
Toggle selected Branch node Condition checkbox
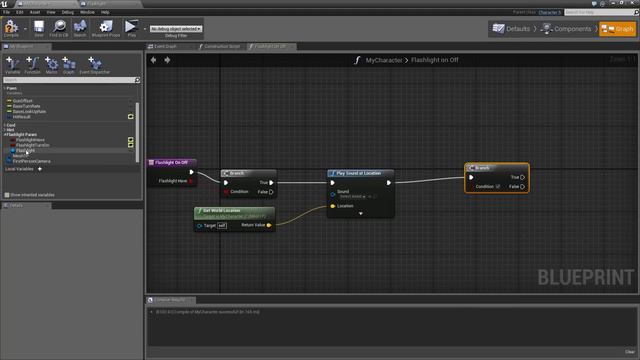[x=498, y=187]
